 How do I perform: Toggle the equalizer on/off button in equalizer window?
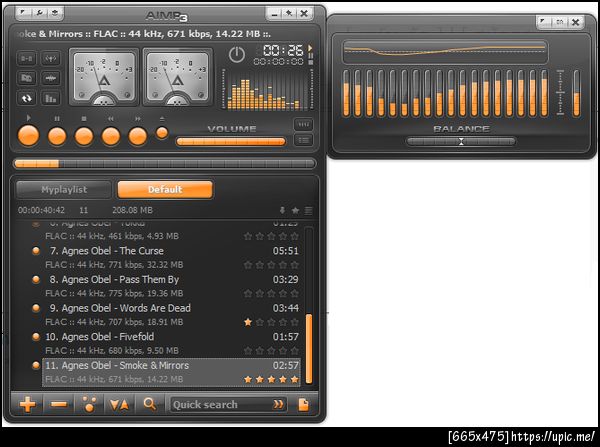tap(559, 22)
